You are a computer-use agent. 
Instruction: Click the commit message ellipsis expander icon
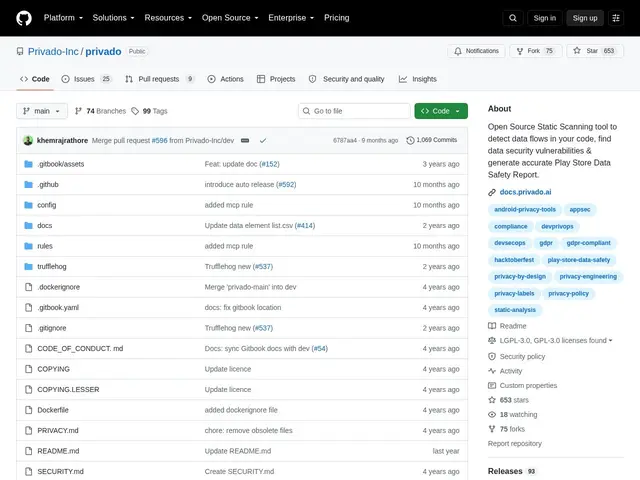pyautogui.click(x=245, y=140)
